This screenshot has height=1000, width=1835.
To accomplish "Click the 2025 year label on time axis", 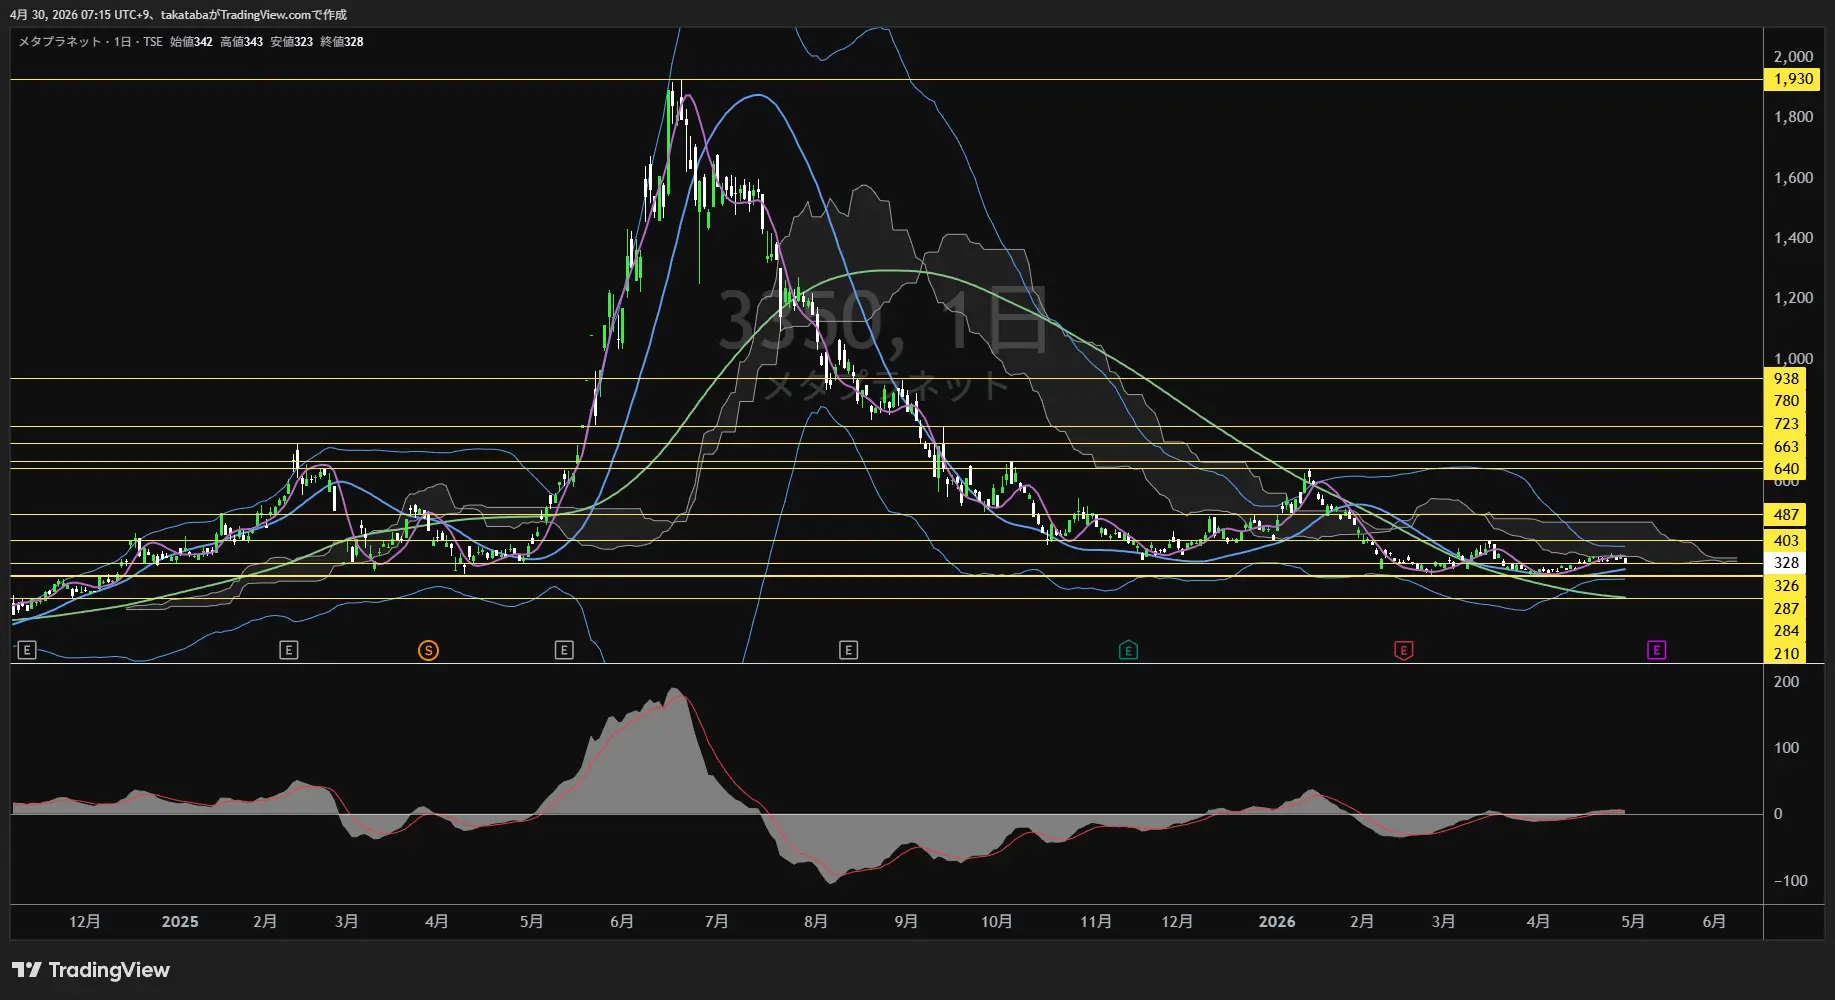I will click(180, 922).
